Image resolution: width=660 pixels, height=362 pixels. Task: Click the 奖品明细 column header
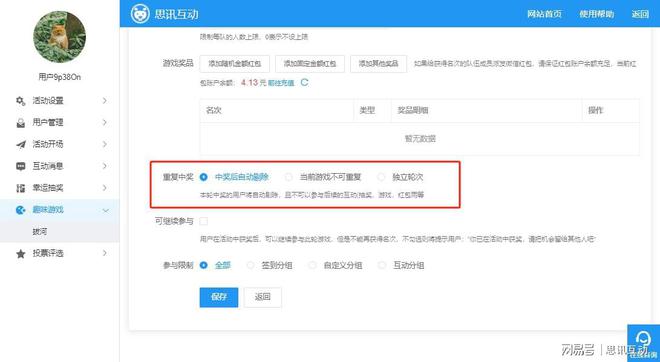pos(413,110)
